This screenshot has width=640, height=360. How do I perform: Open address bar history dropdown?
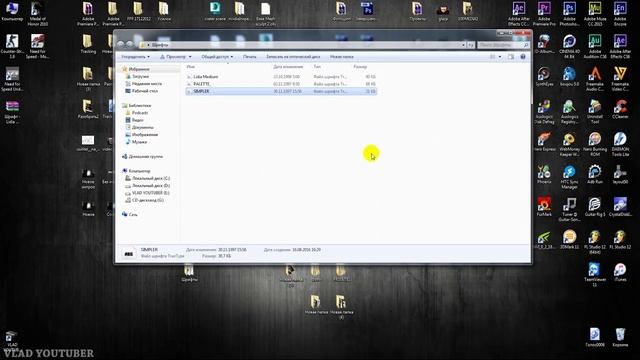[464, 45]
